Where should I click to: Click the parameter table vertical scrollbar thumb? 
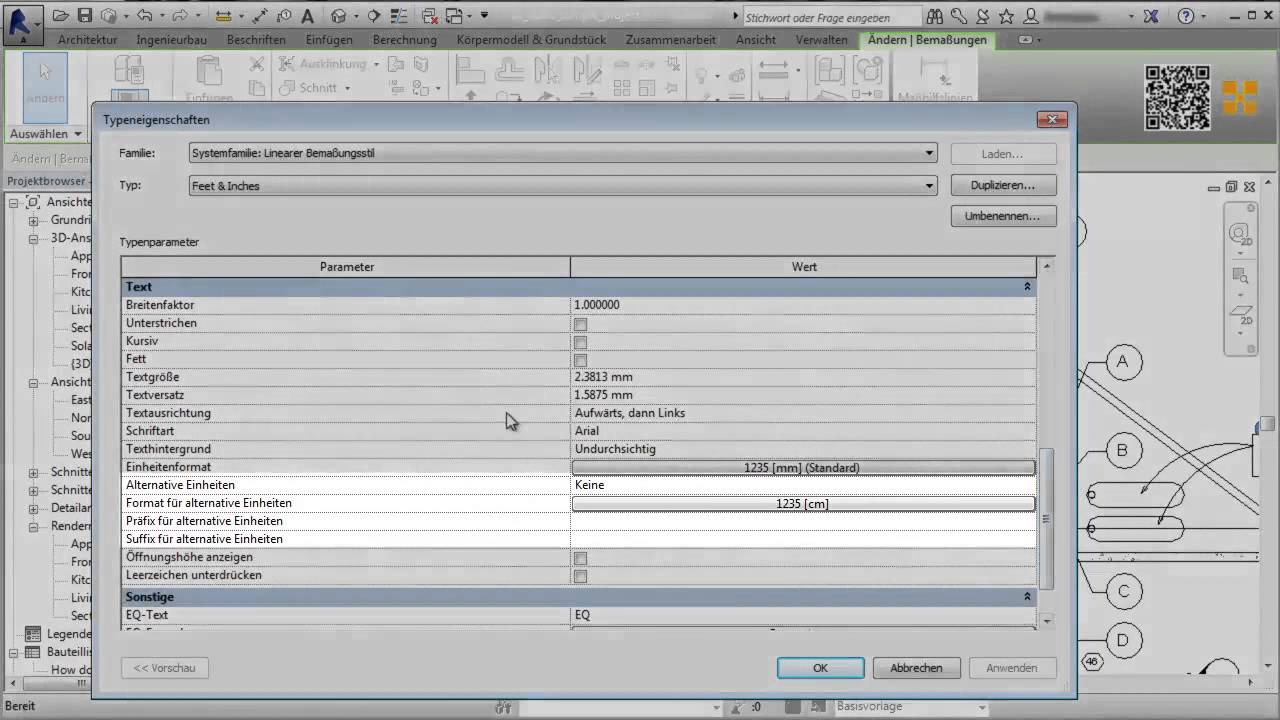coord(1047,518)
